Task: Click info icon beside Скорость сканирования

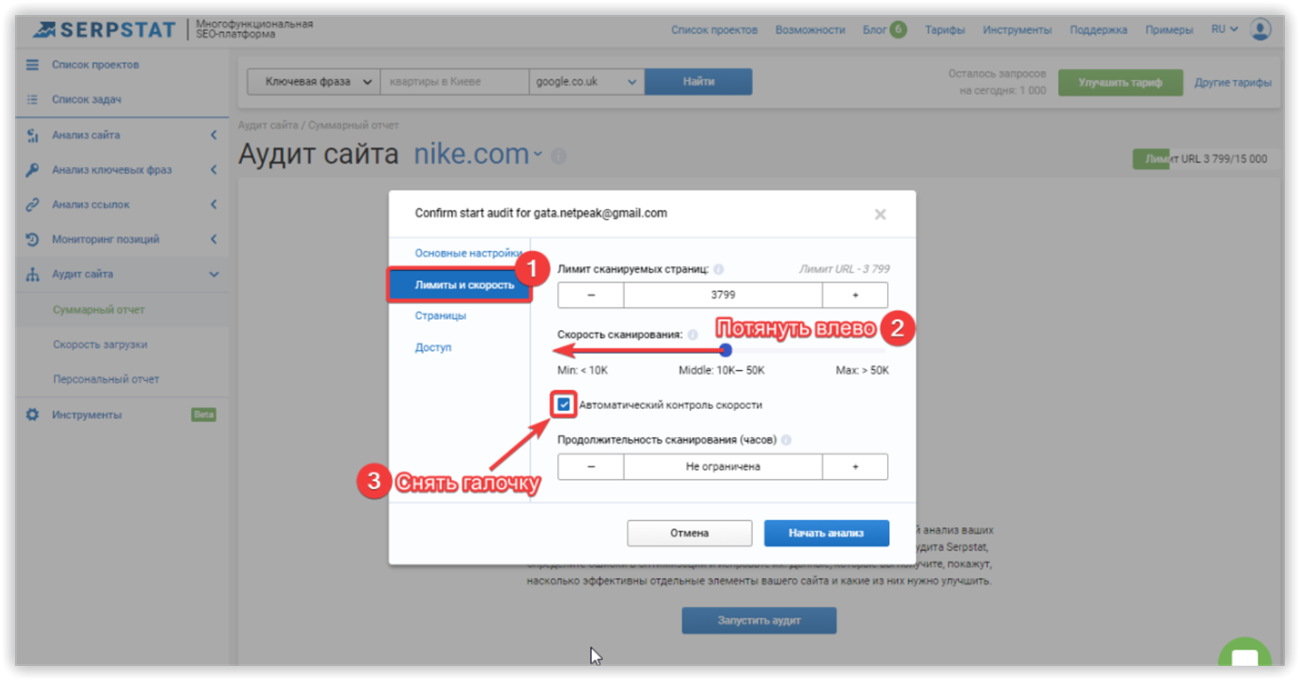Action: [x=693, y=335]
